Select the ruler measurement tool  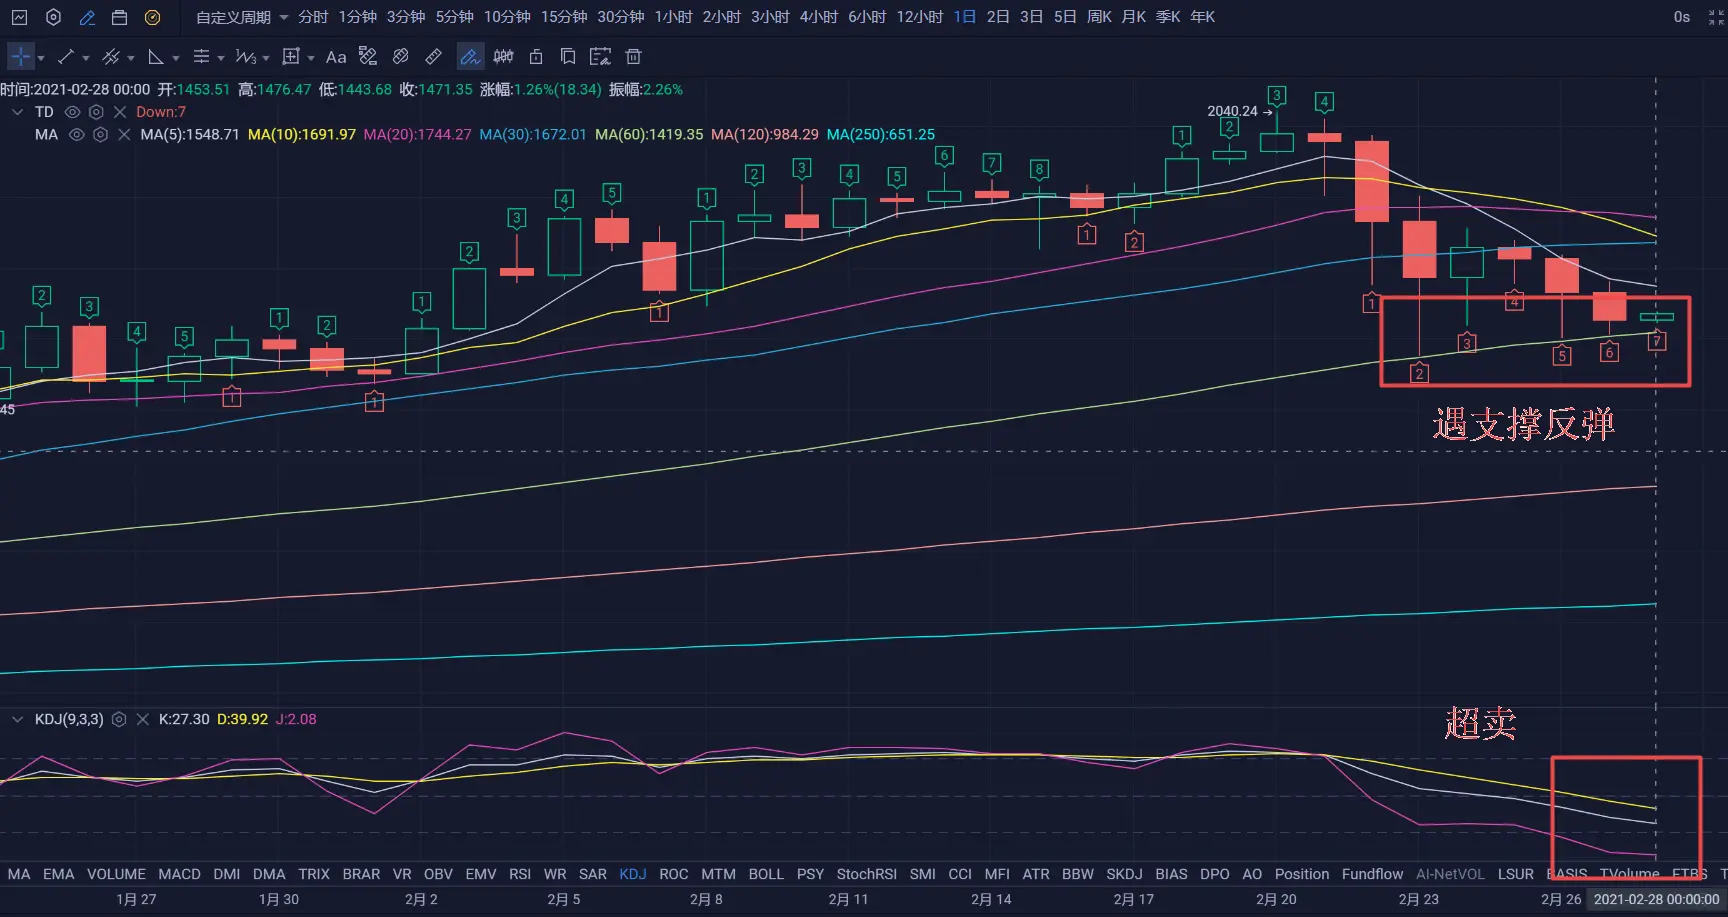tap(433, 57)
